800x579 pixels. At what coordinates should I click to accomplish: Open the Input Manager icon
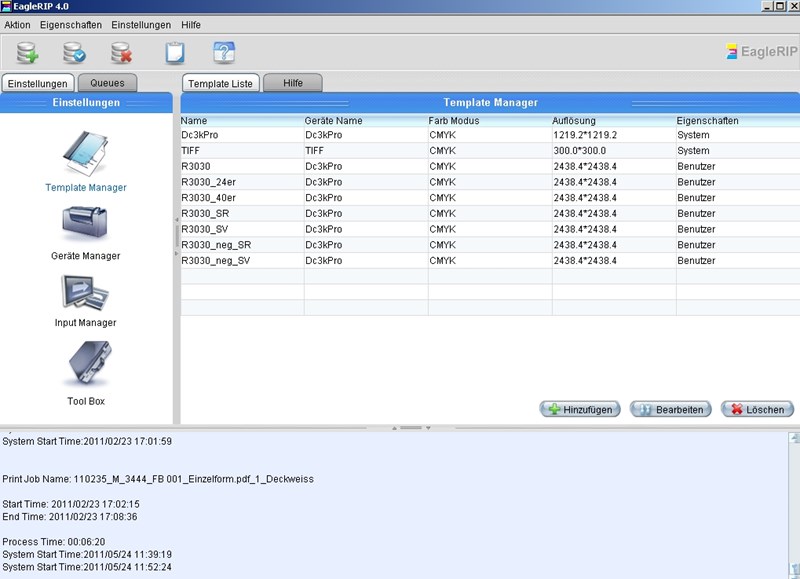click(x=86, y=292)
